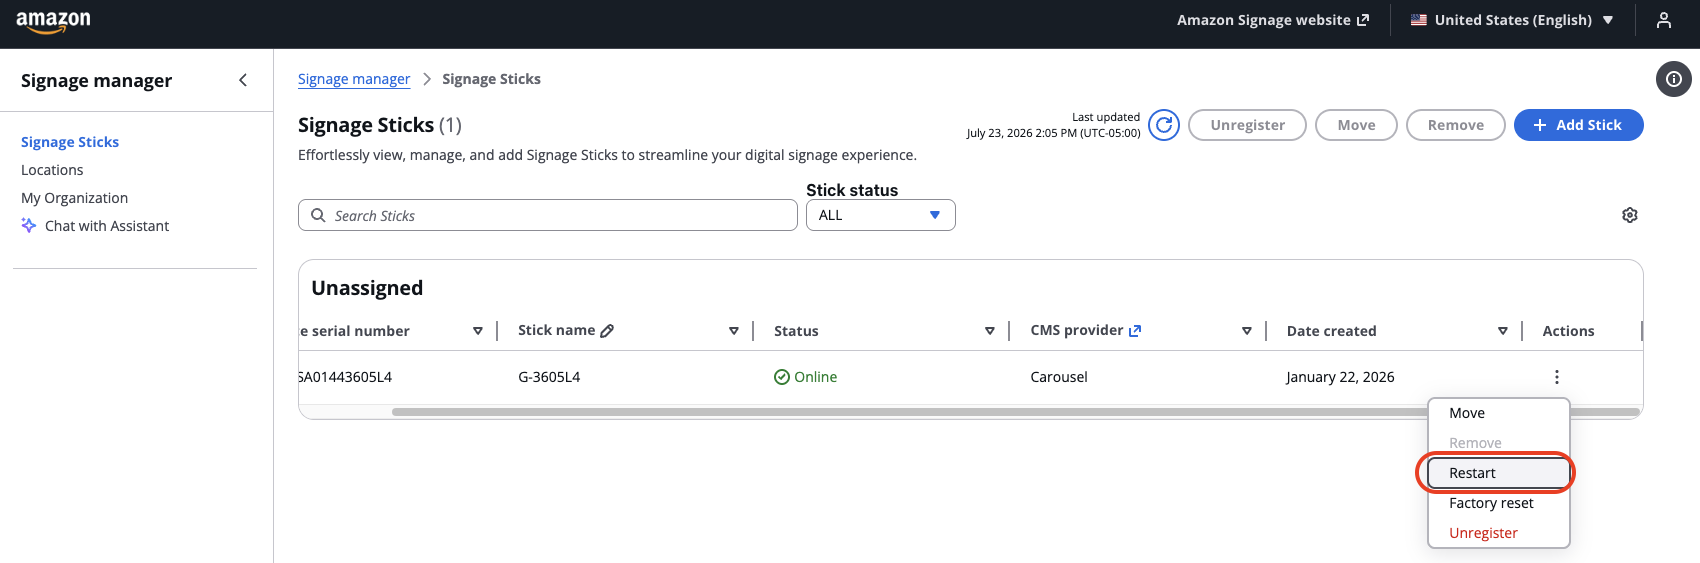Click the Add Stick button

pos(1578,125)
